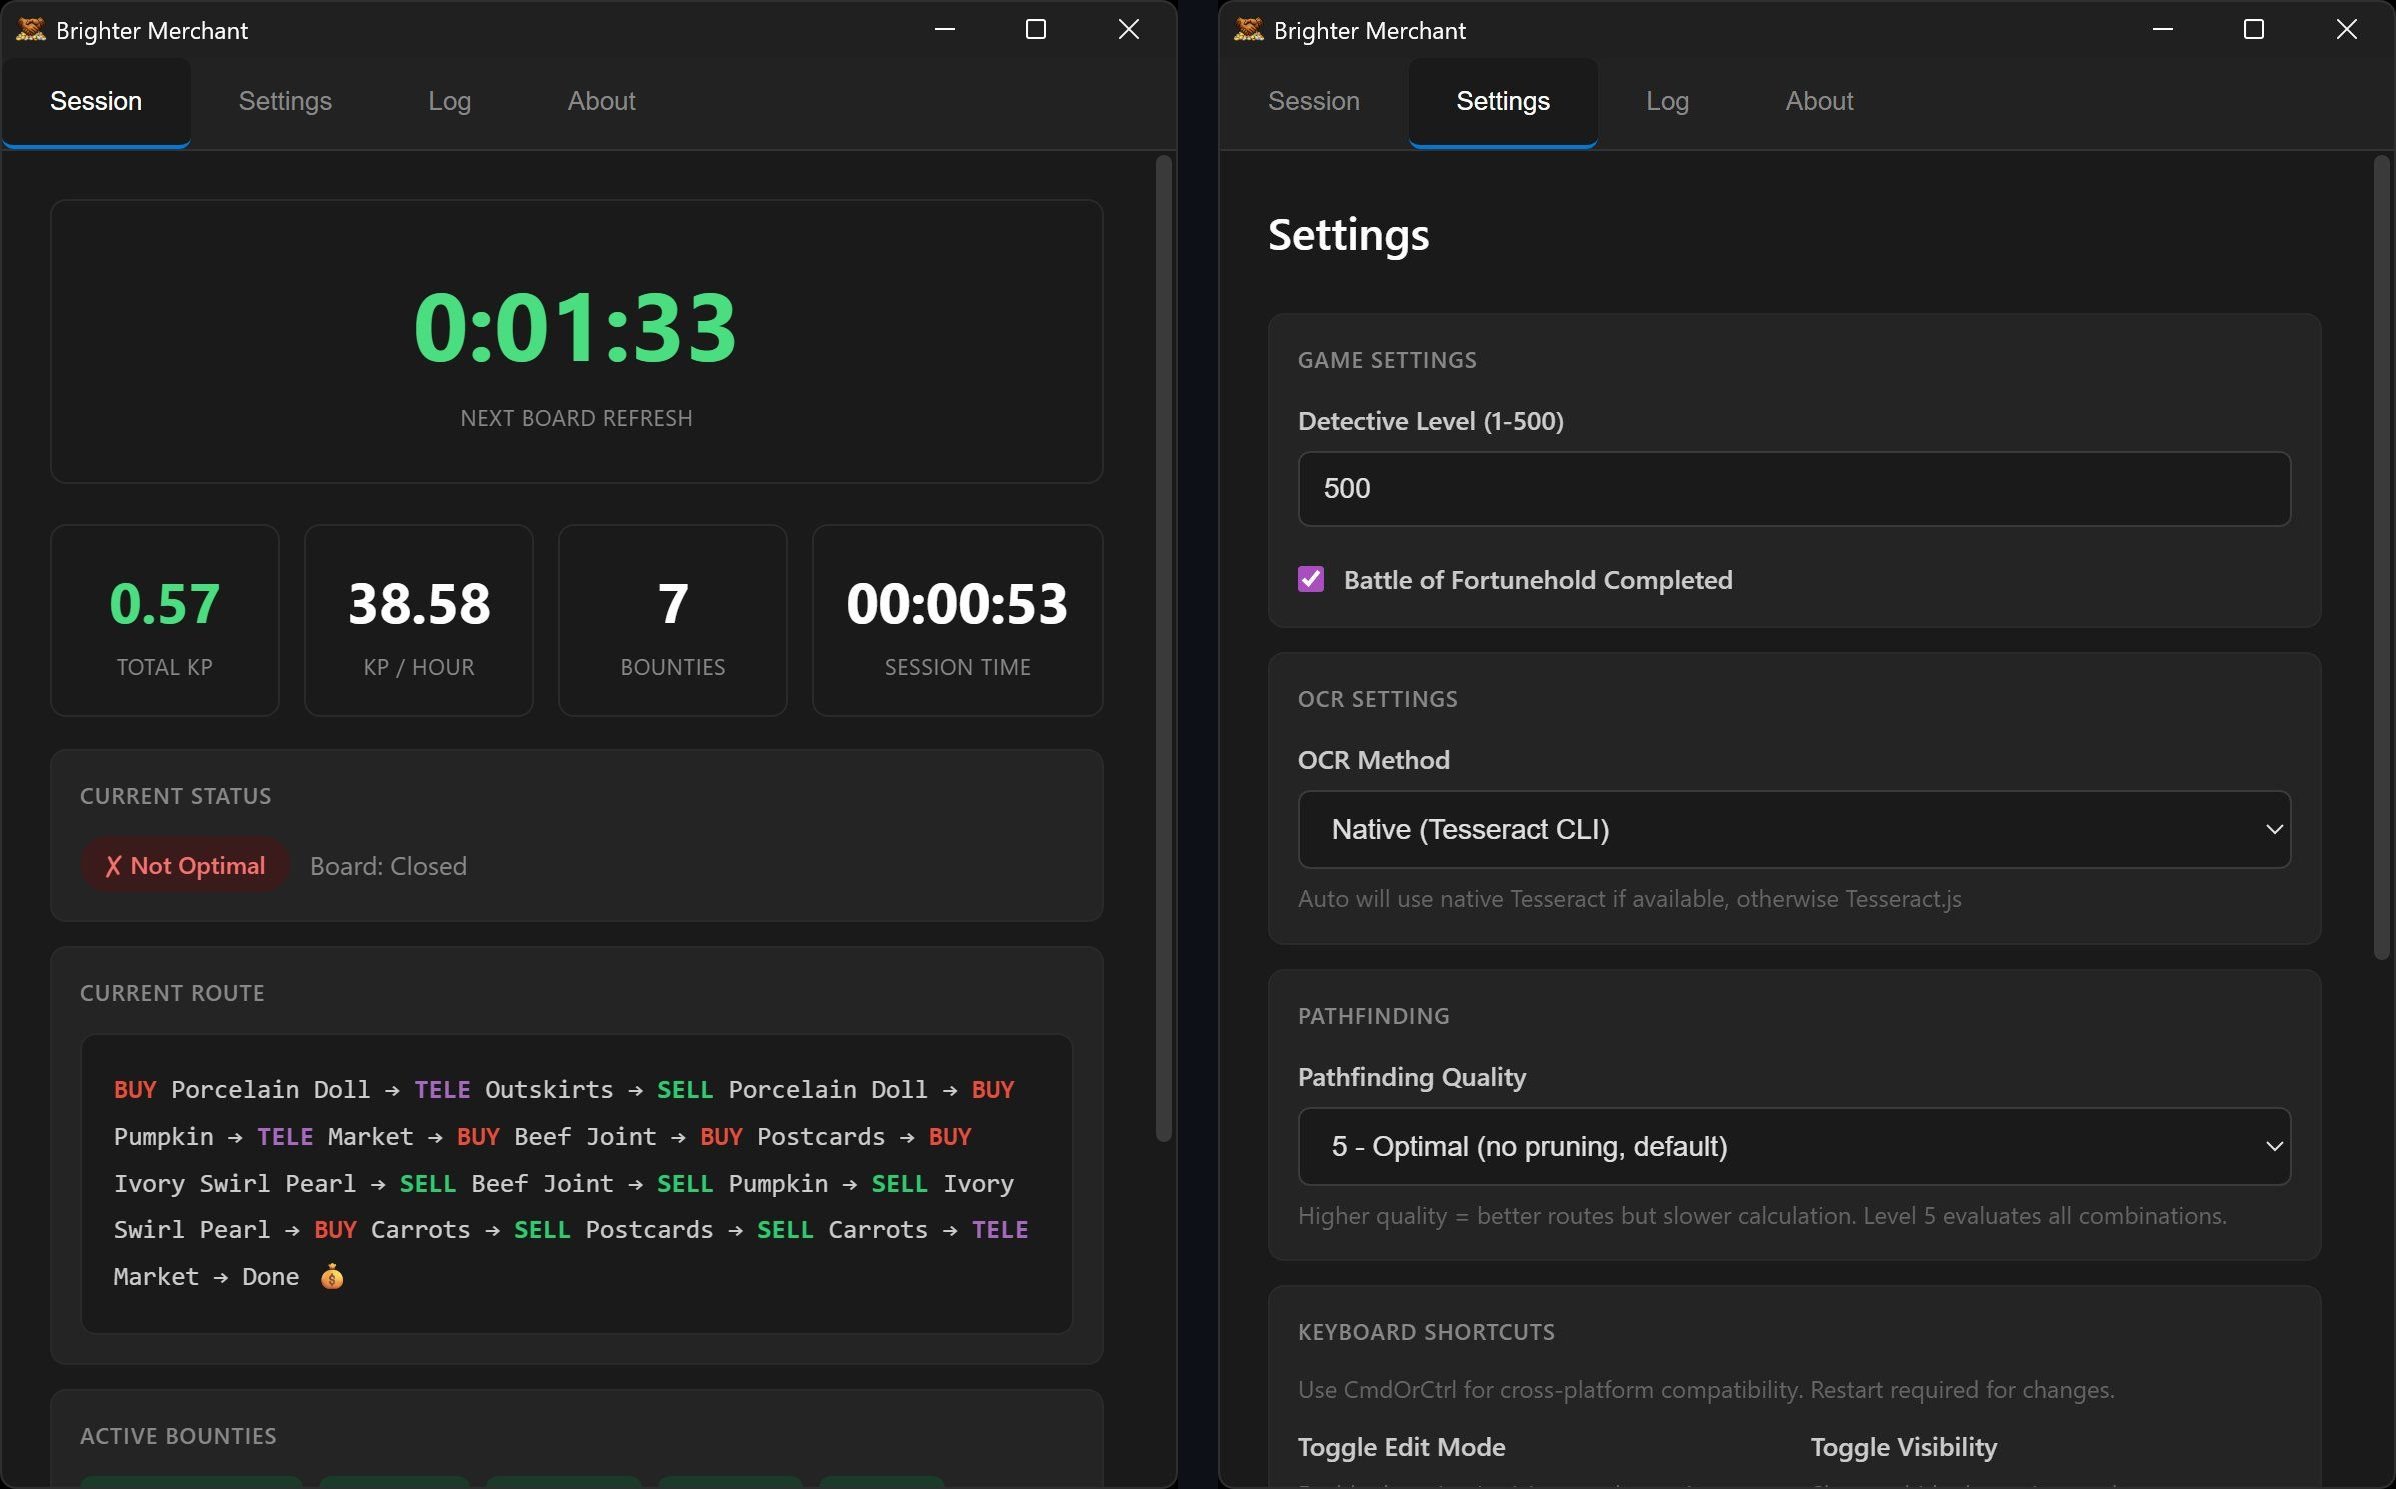Click the Not Optimal status badge
Screen dimensions: 2396x1489
(x=184, y=865)
